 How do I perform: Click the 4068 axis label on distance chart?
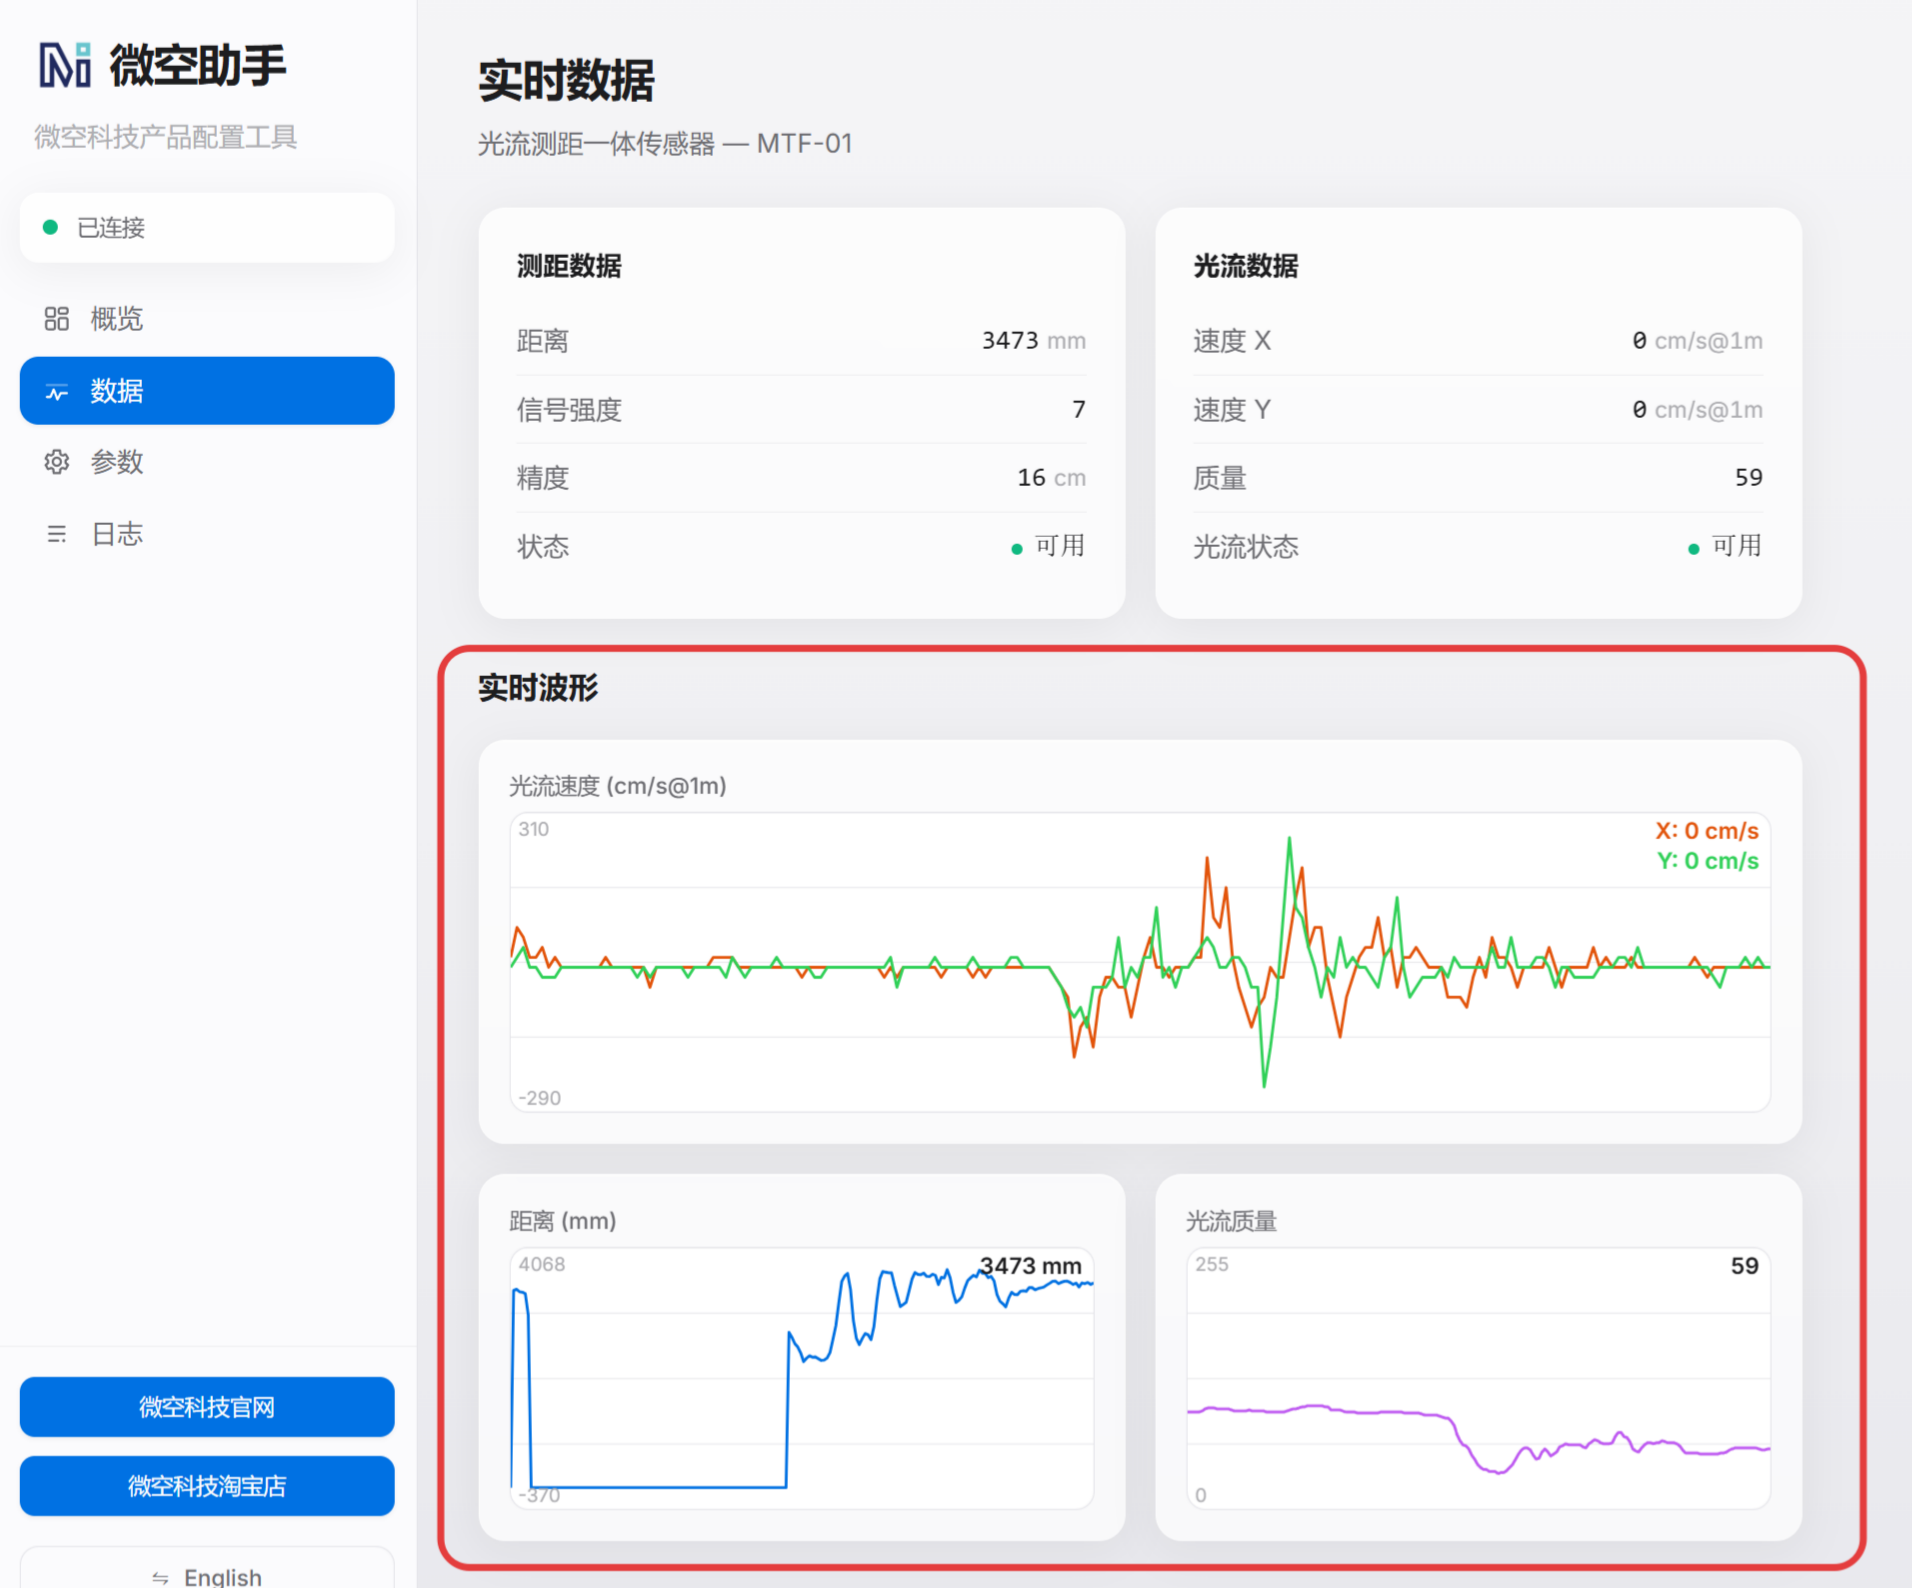click(542, 1264)
